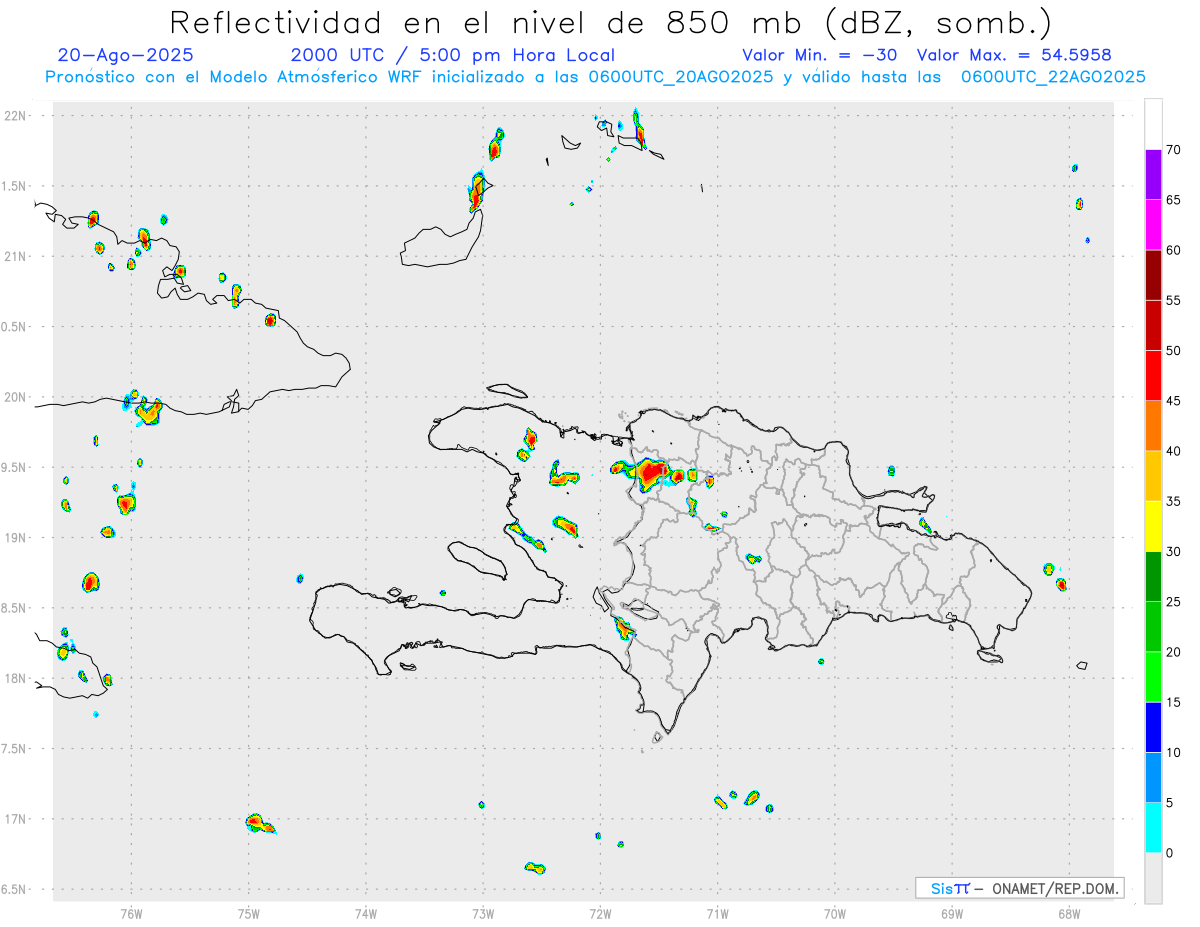This screenshot has height=927, width=1200.
Task: Select the yellow 30-35 dBZ colorbar segment
Action: 1153,526
